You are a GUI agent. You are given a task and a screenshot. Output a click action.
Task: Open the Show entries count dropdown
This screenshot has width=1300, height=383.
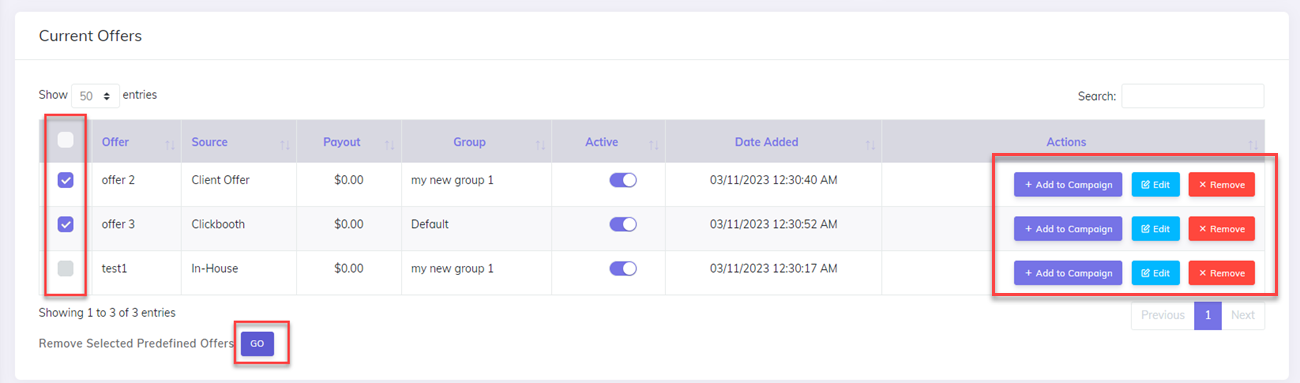pyautogui.click(x=95, y=96)
